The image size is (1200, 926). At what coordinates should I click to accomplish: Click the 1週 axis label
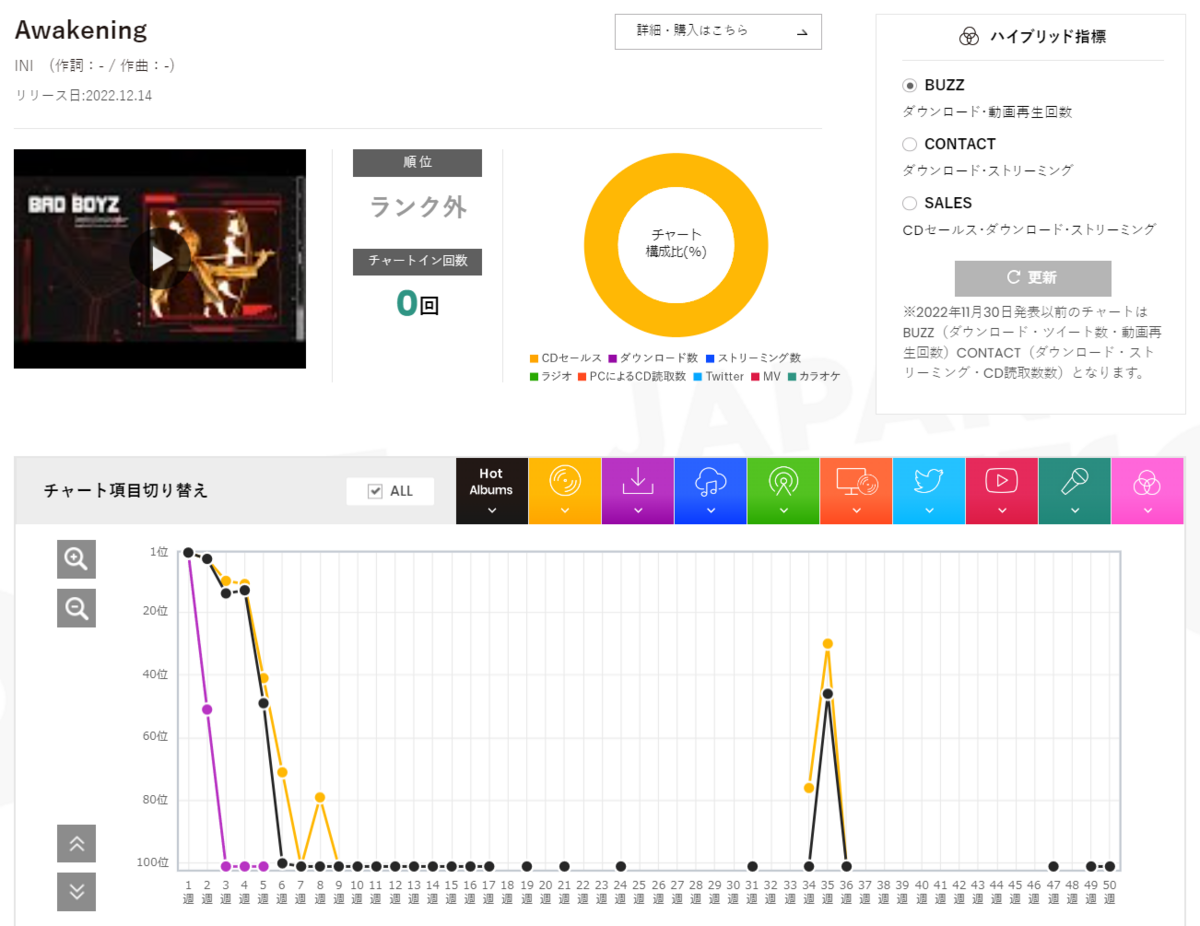pos(188,892)
